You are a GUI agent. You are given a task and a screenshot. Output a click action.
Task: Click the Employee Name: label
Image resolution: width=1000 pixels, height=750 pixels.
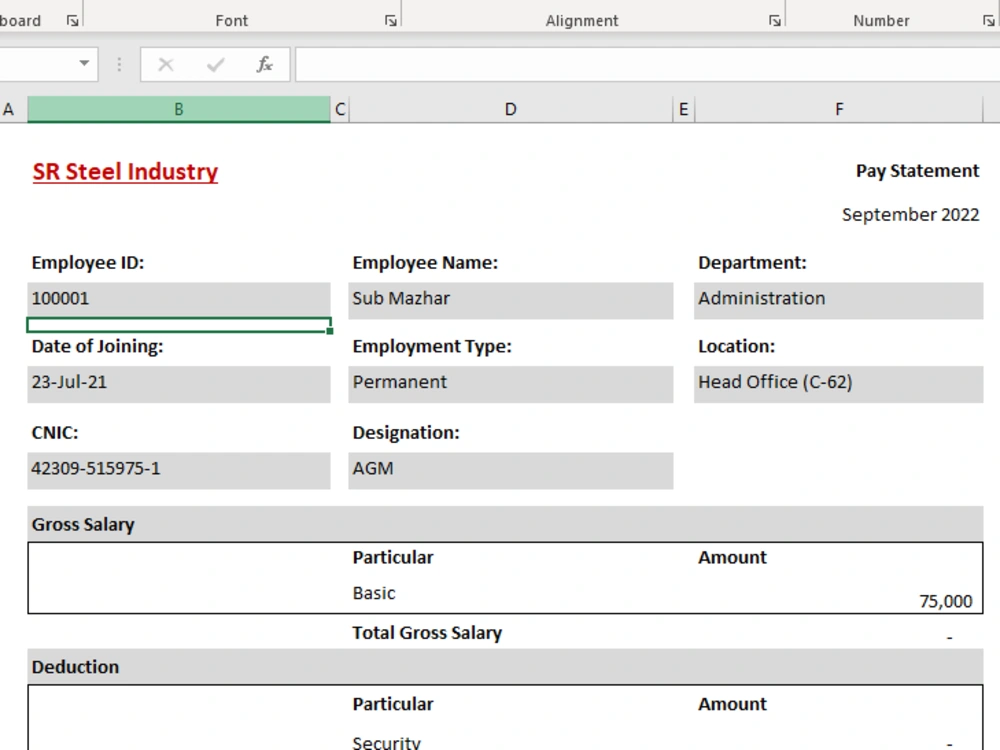click(x=425, y=263)
